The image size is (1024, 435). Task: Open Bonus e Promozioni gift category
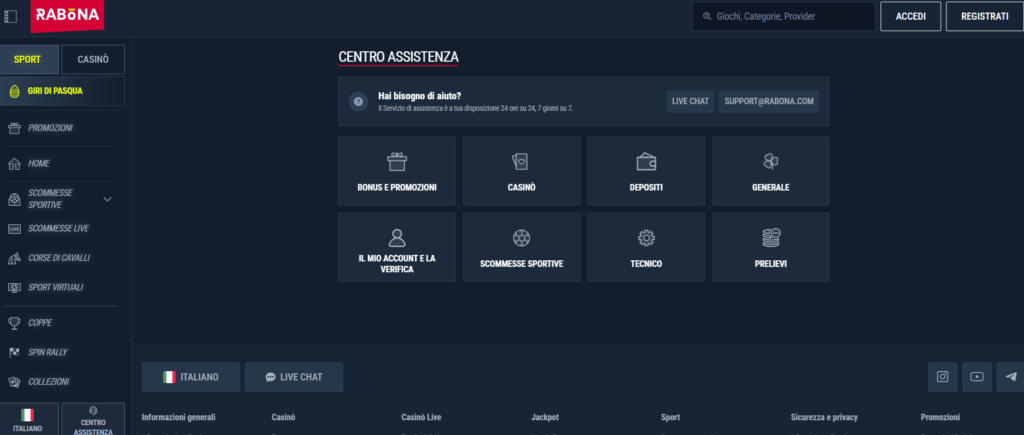(x=397, y=171)
